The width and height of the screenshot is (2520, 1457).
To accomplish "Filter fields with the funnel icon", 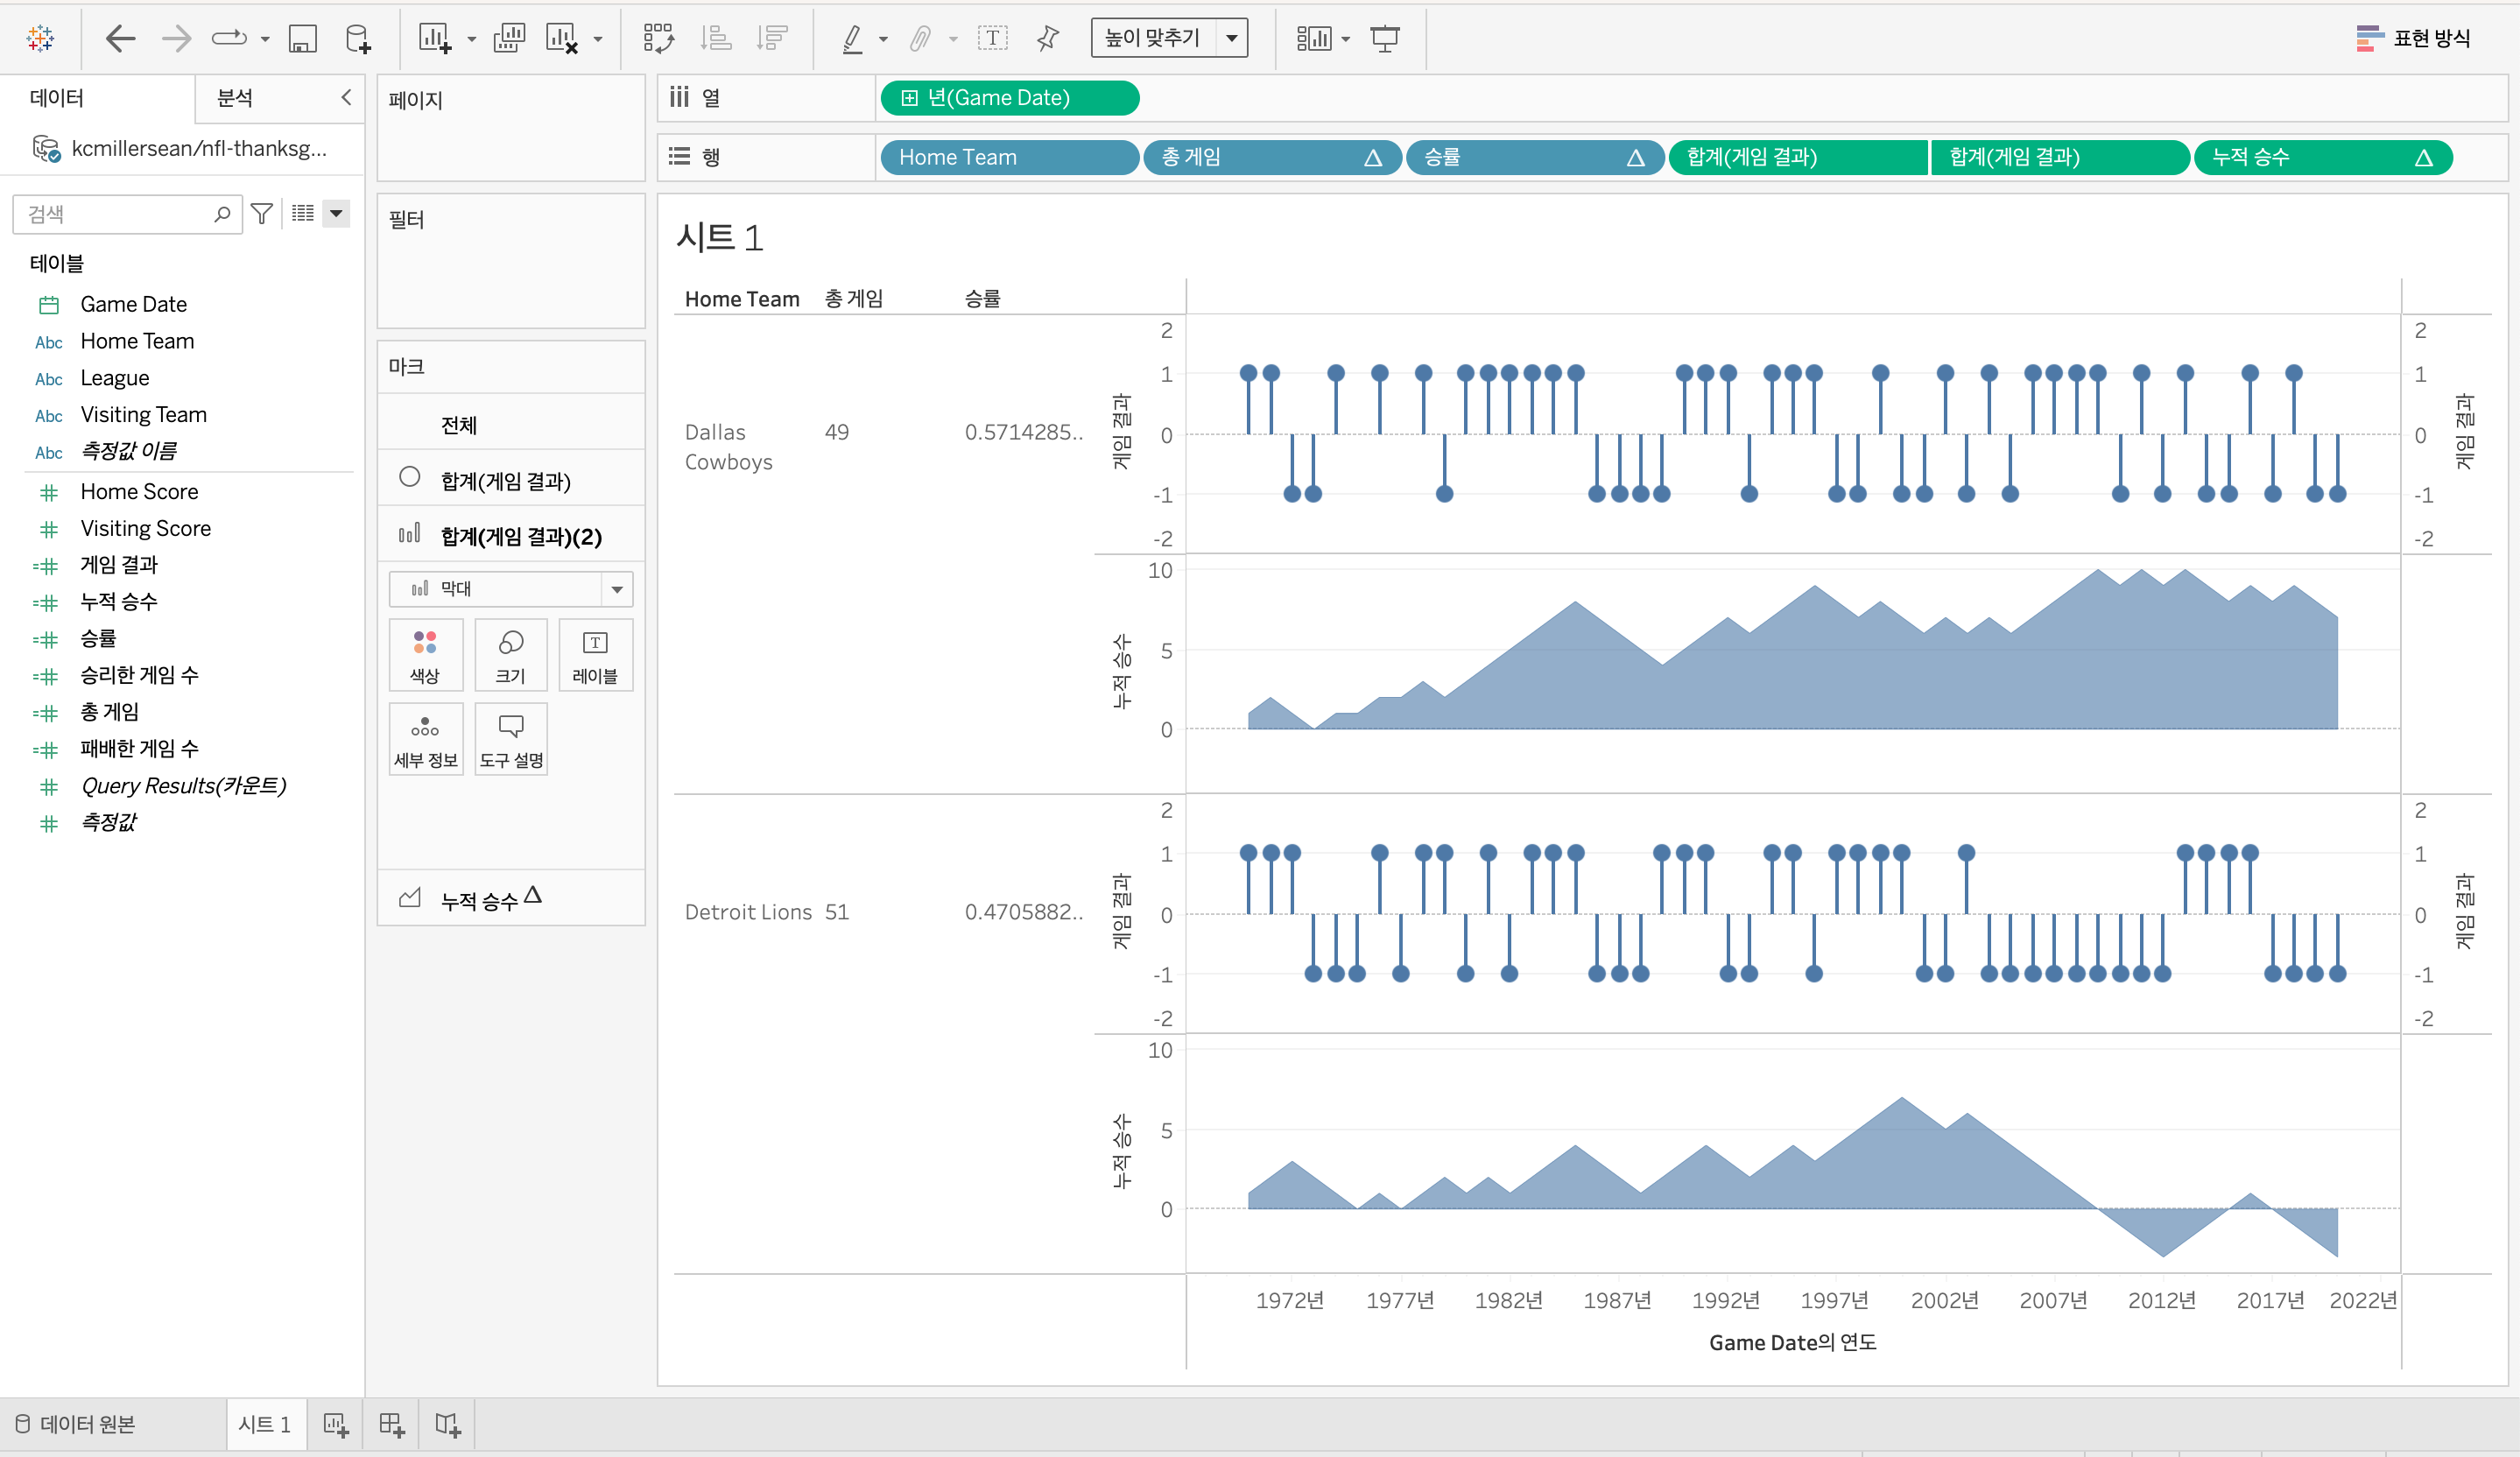I will (262, 213).
